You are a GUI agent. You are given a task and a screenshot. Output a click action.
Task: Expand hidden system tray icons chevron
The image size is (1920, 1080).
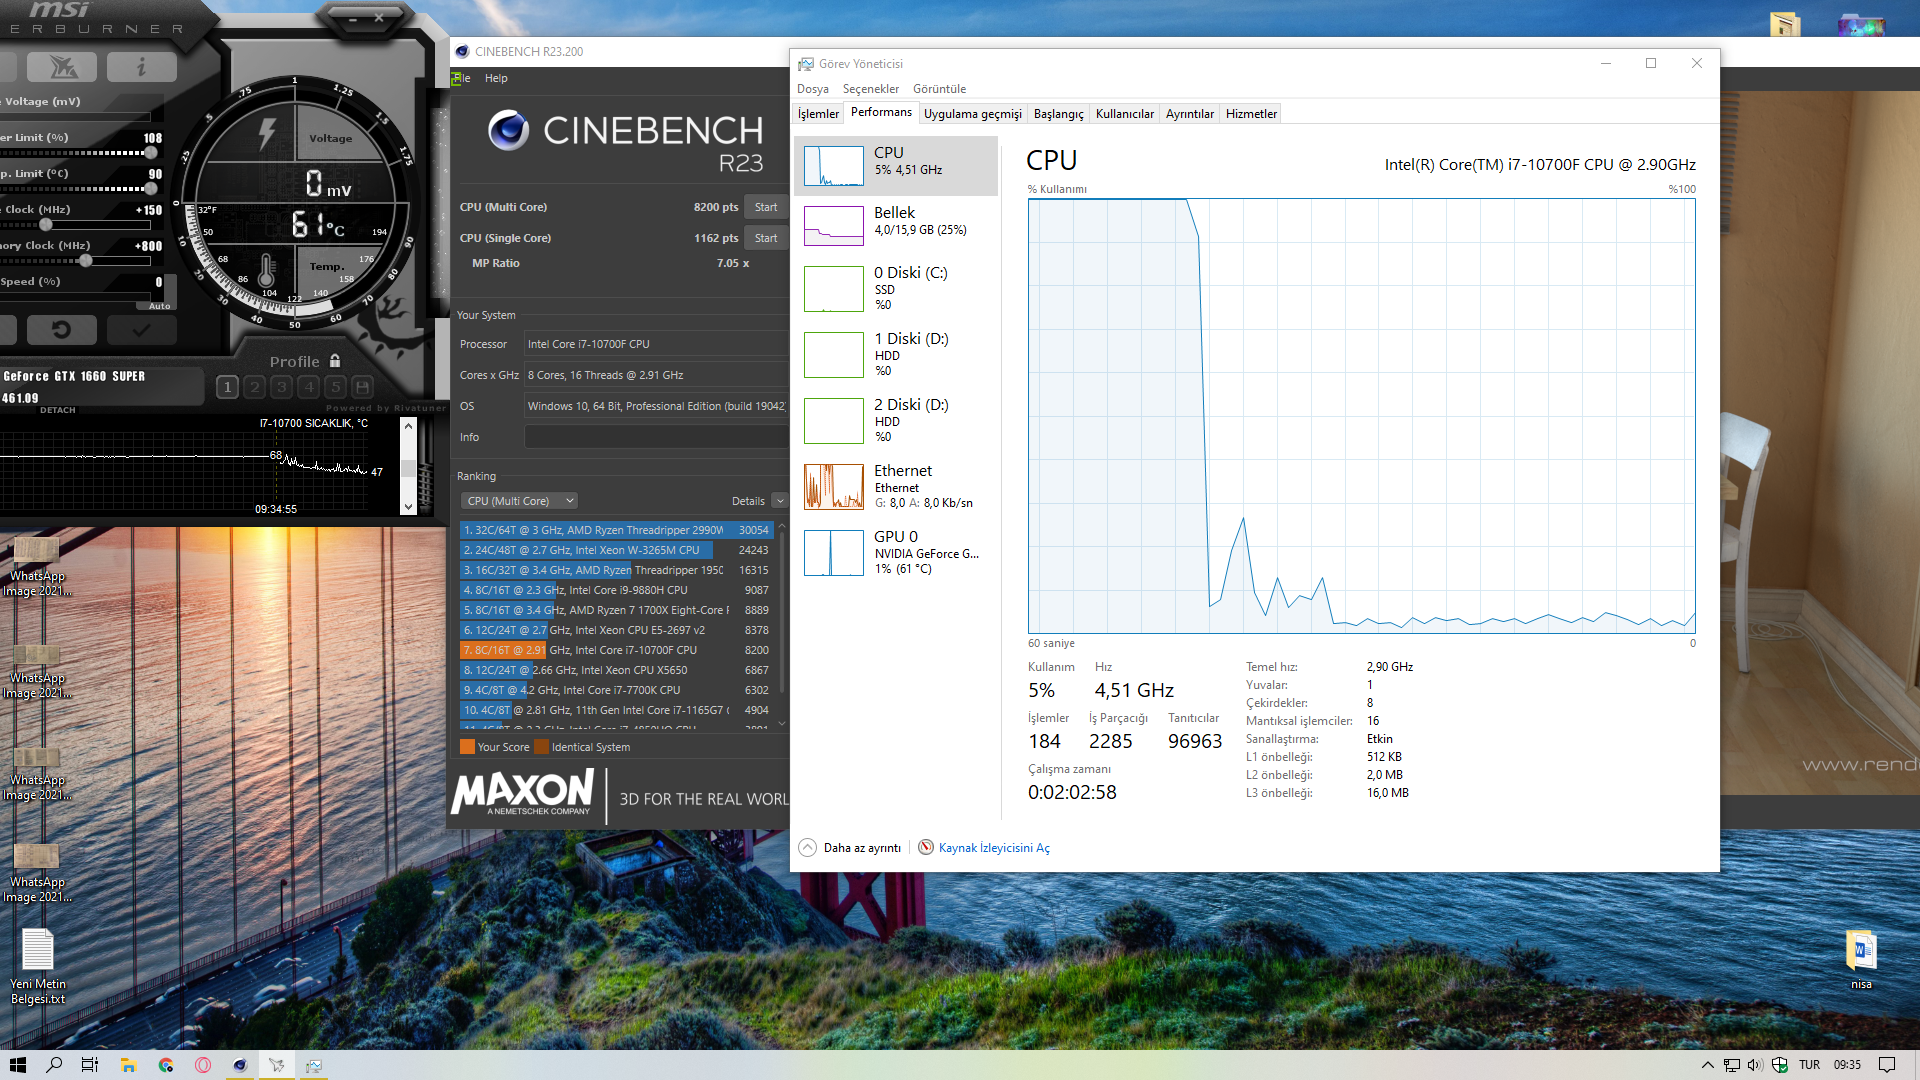(x=1707, y=1065)
